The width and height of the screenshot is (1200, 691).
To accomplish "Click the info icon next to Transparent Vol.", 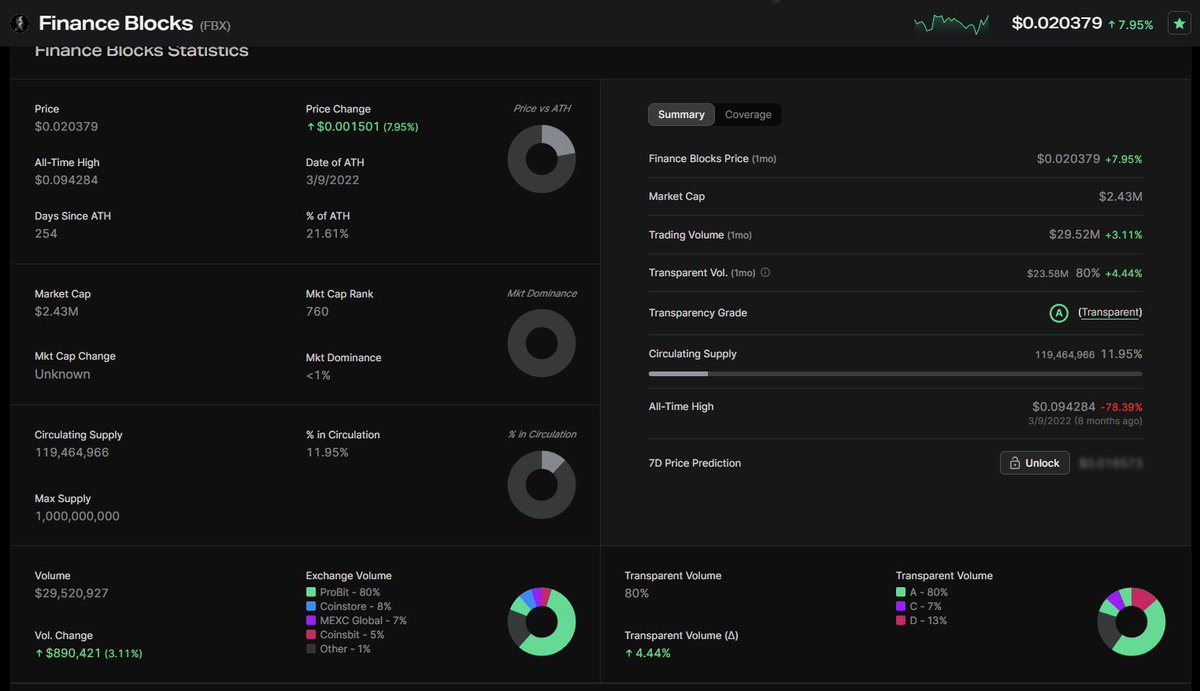I will pyautogui.click(x=765, y=273).
